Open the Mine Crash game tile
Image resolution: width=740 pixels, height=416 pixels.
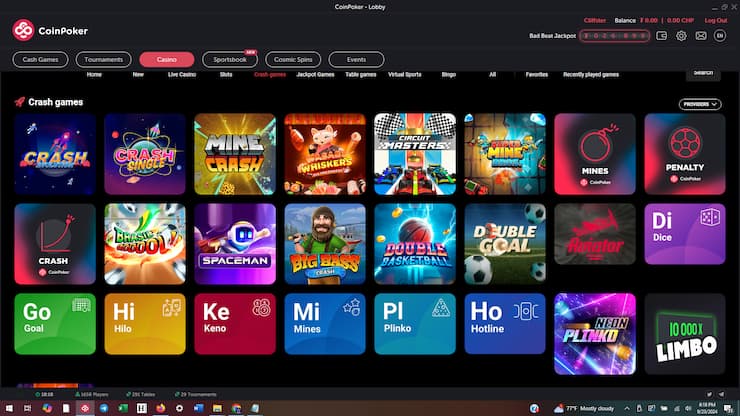click(x=235, y=154)
